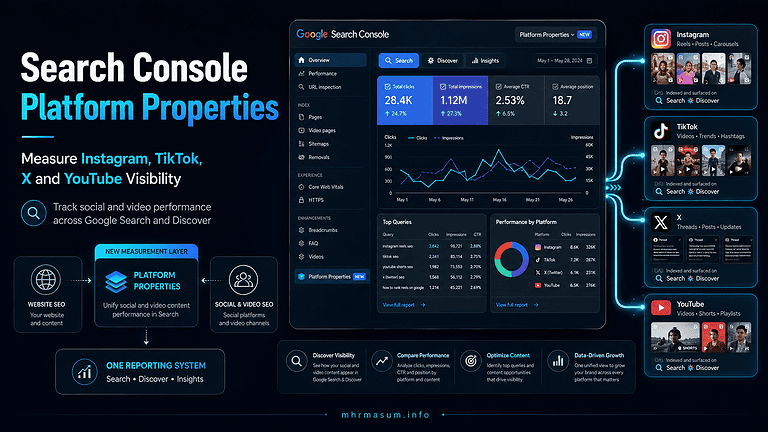Click the lock icon beside HTTPS
The image size is (768, 432).
coord(301,200)
